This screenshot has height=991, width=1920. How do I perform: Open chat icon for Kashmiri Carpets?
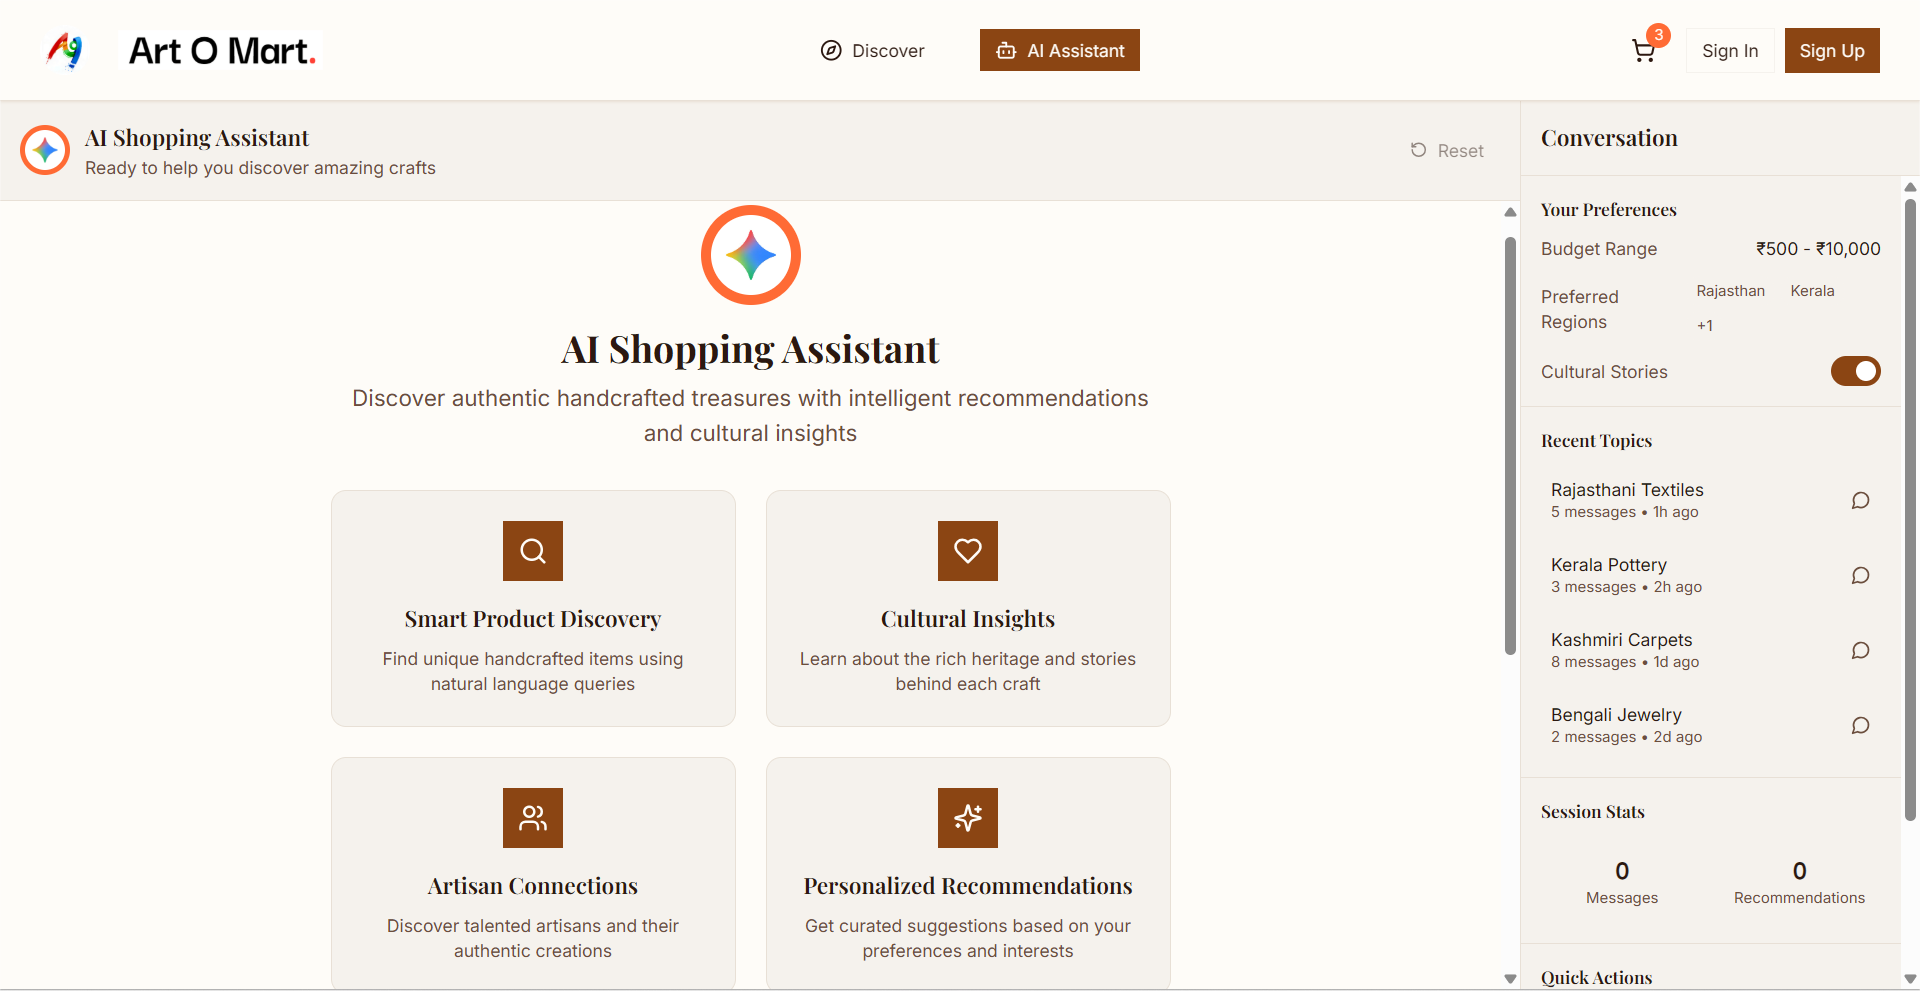point(1860,650)
